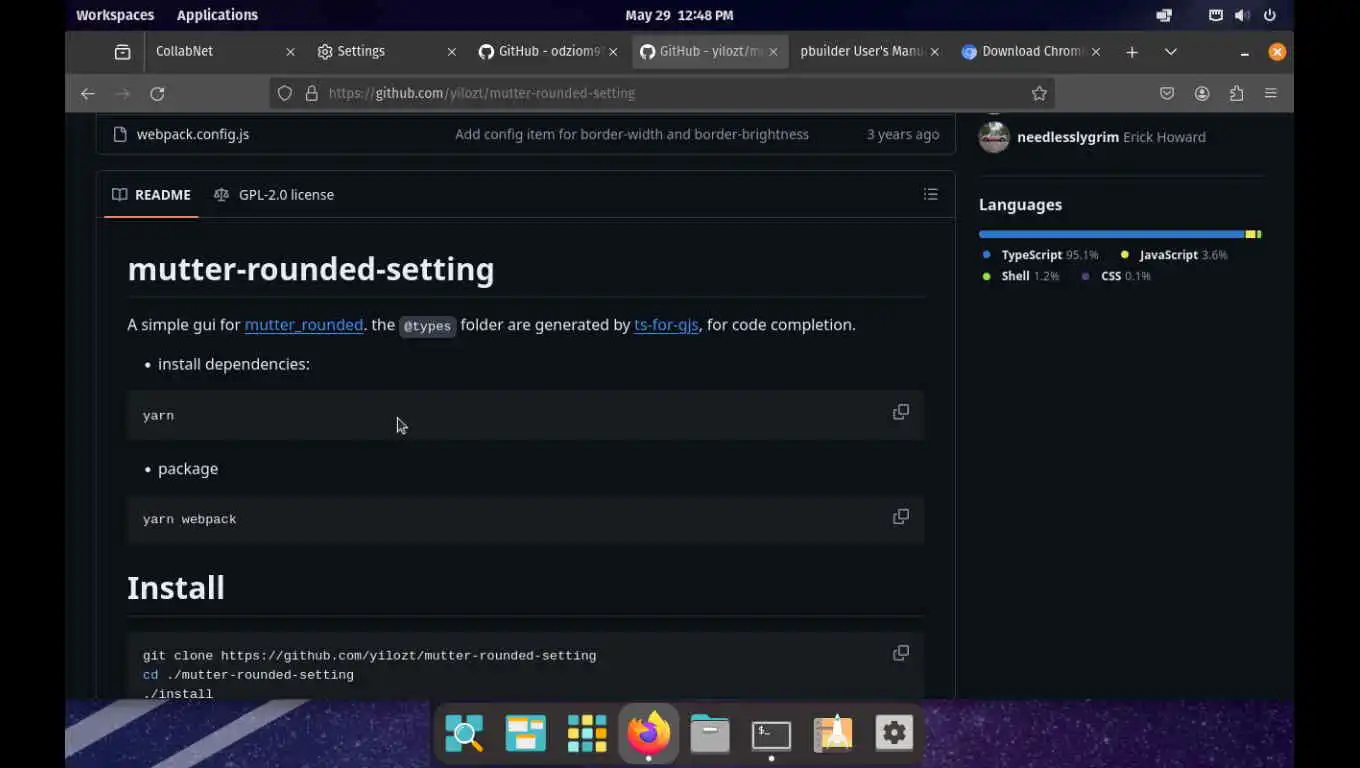This screenshot has width=1360, height=768.
Task: Open the mutter_rounded link
Action: pyautogui.click(x=304, y=325)
